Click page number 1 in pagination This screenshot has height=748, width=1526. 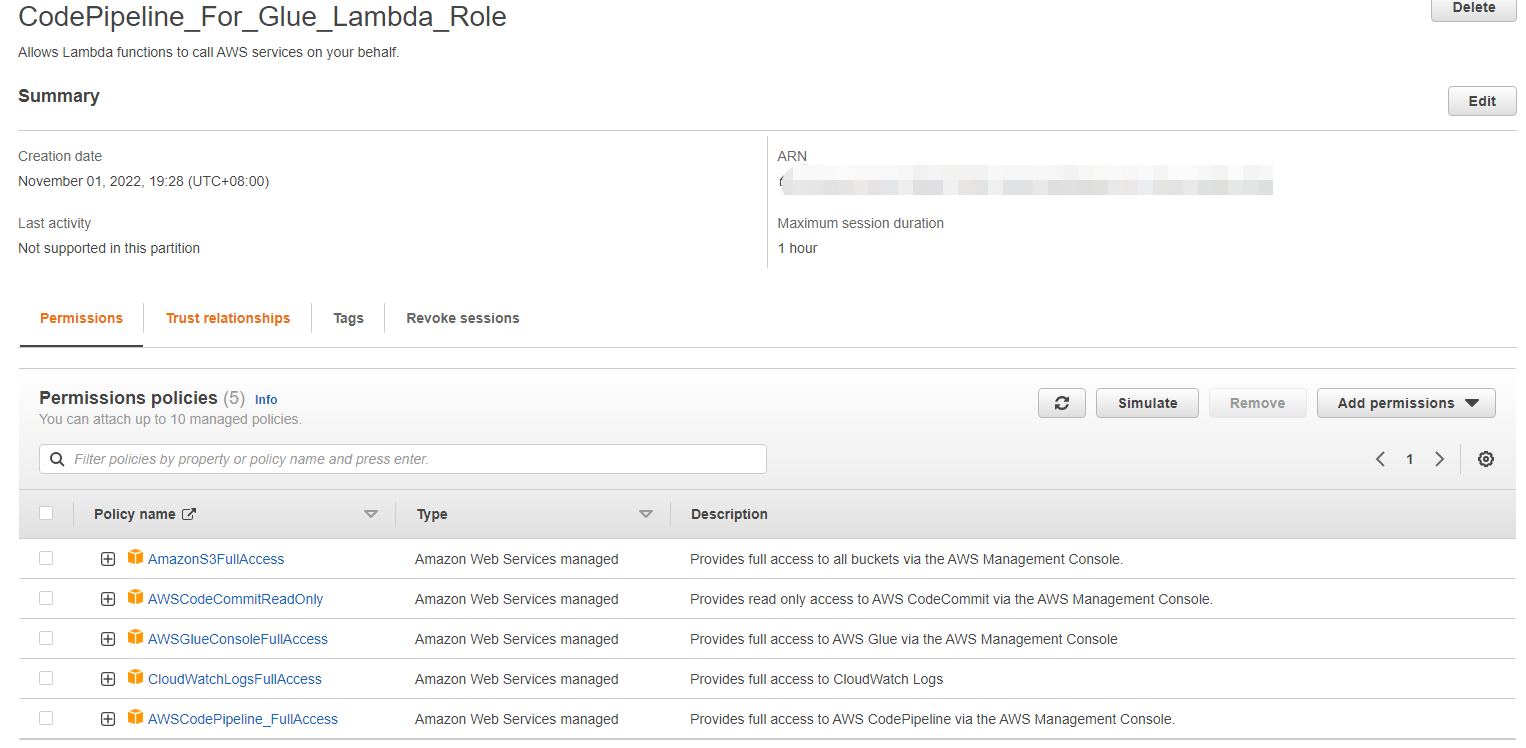(1410, 459)
